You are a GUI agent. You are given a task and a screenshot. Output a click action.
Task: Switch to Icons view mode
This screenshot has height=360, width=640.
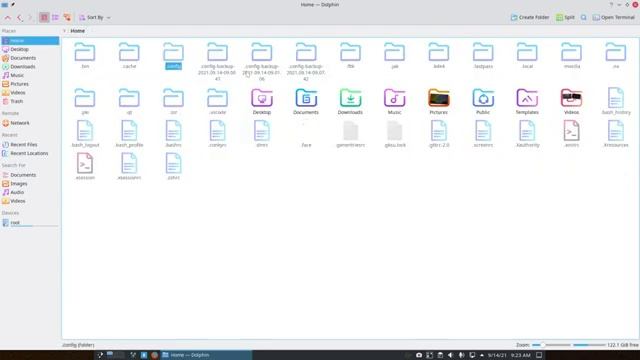pyautogui.click(x=44, y=18)
